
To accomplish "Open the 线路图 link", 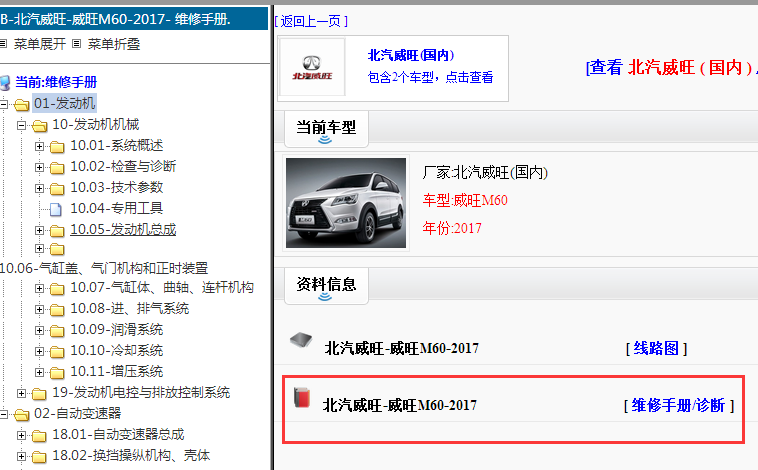I will coord(656,348).
